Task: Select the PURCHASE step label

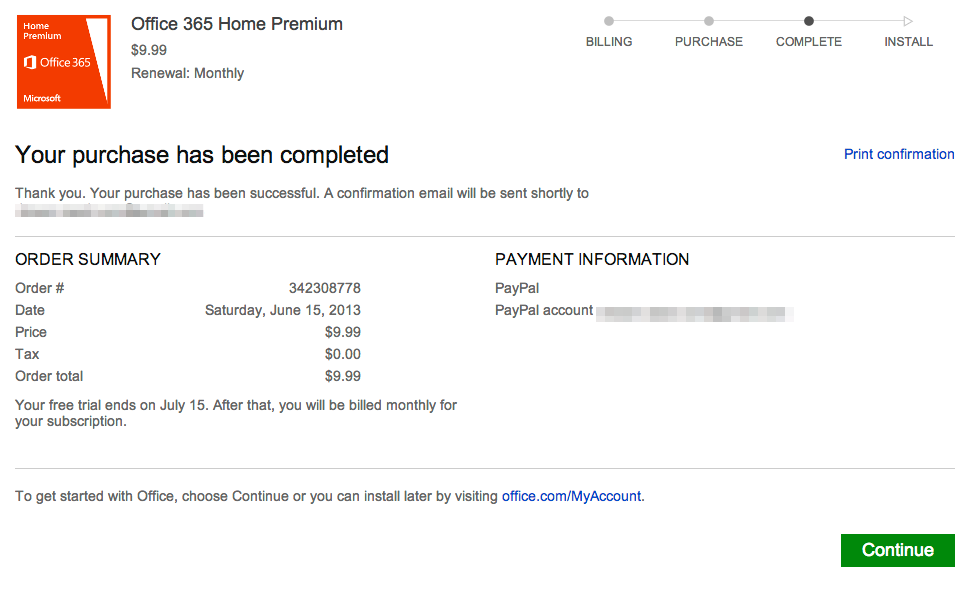Action: tap(709, 42)
